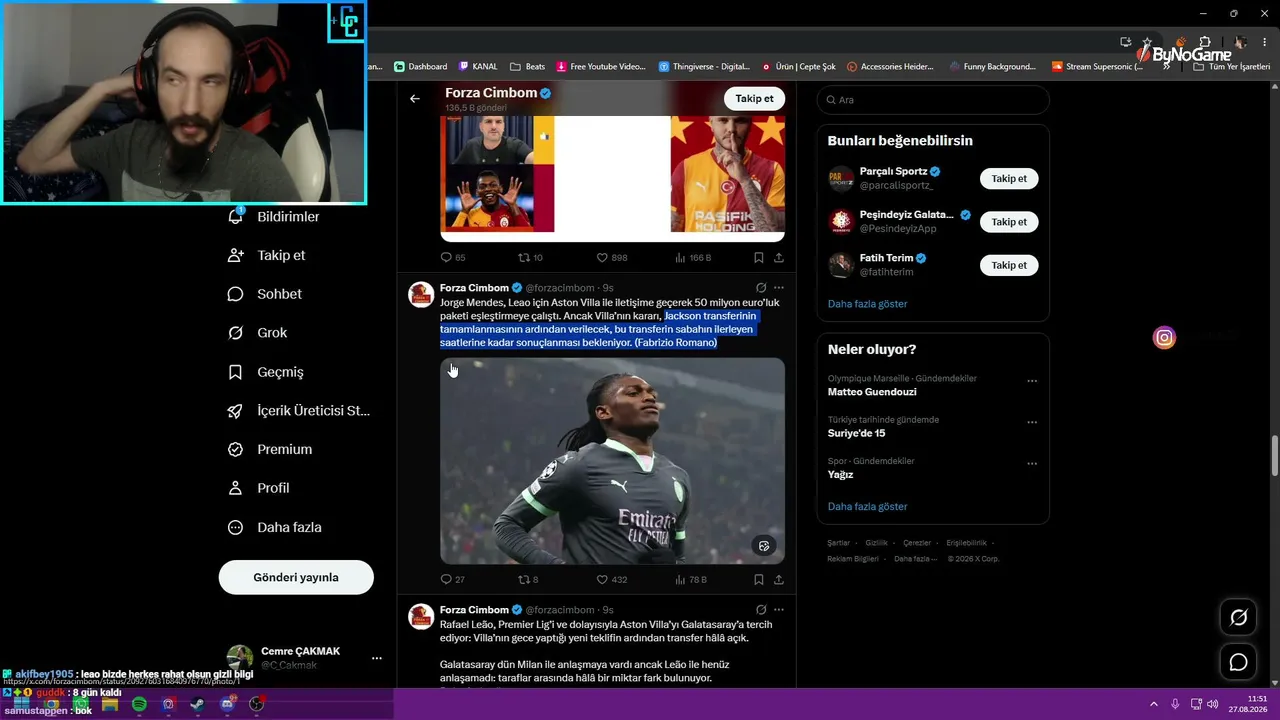
Task: Expand the Daha fazla sidebar menu
Action: [x=274, y=527]
